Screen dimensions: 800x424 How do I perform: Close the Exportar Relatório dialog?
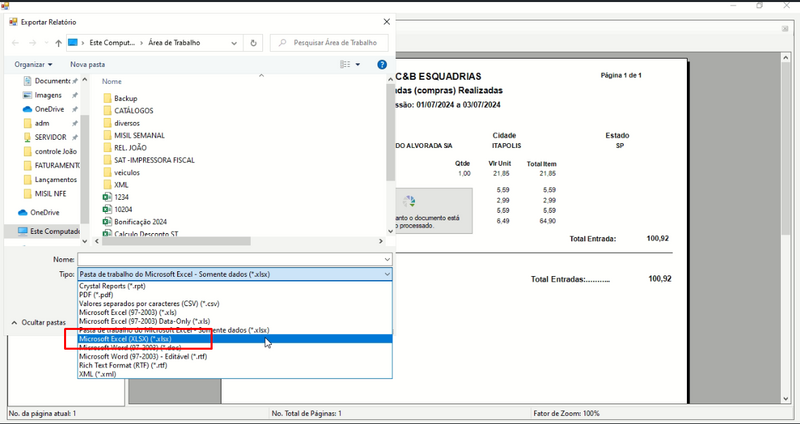click(386, 22)
